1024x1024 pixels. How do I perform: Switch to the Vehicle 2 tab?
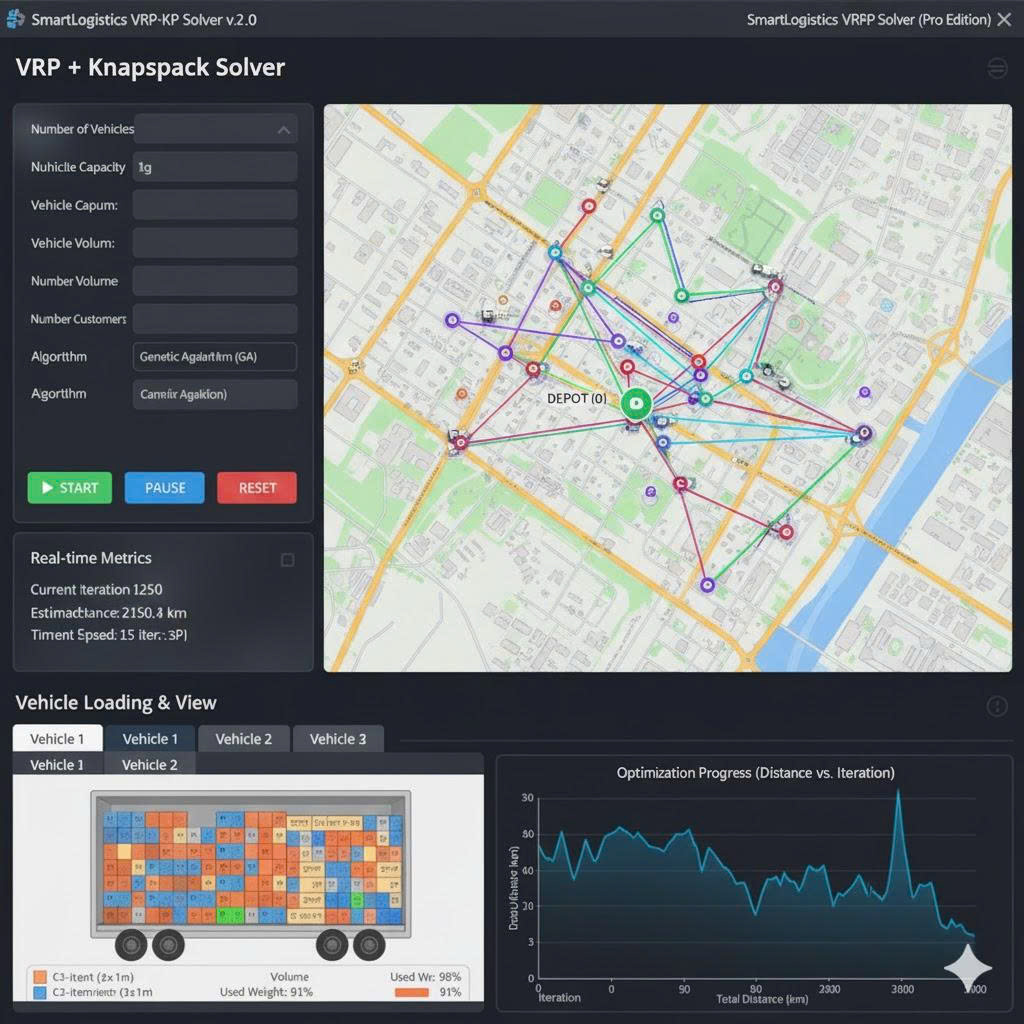(243, 738)
